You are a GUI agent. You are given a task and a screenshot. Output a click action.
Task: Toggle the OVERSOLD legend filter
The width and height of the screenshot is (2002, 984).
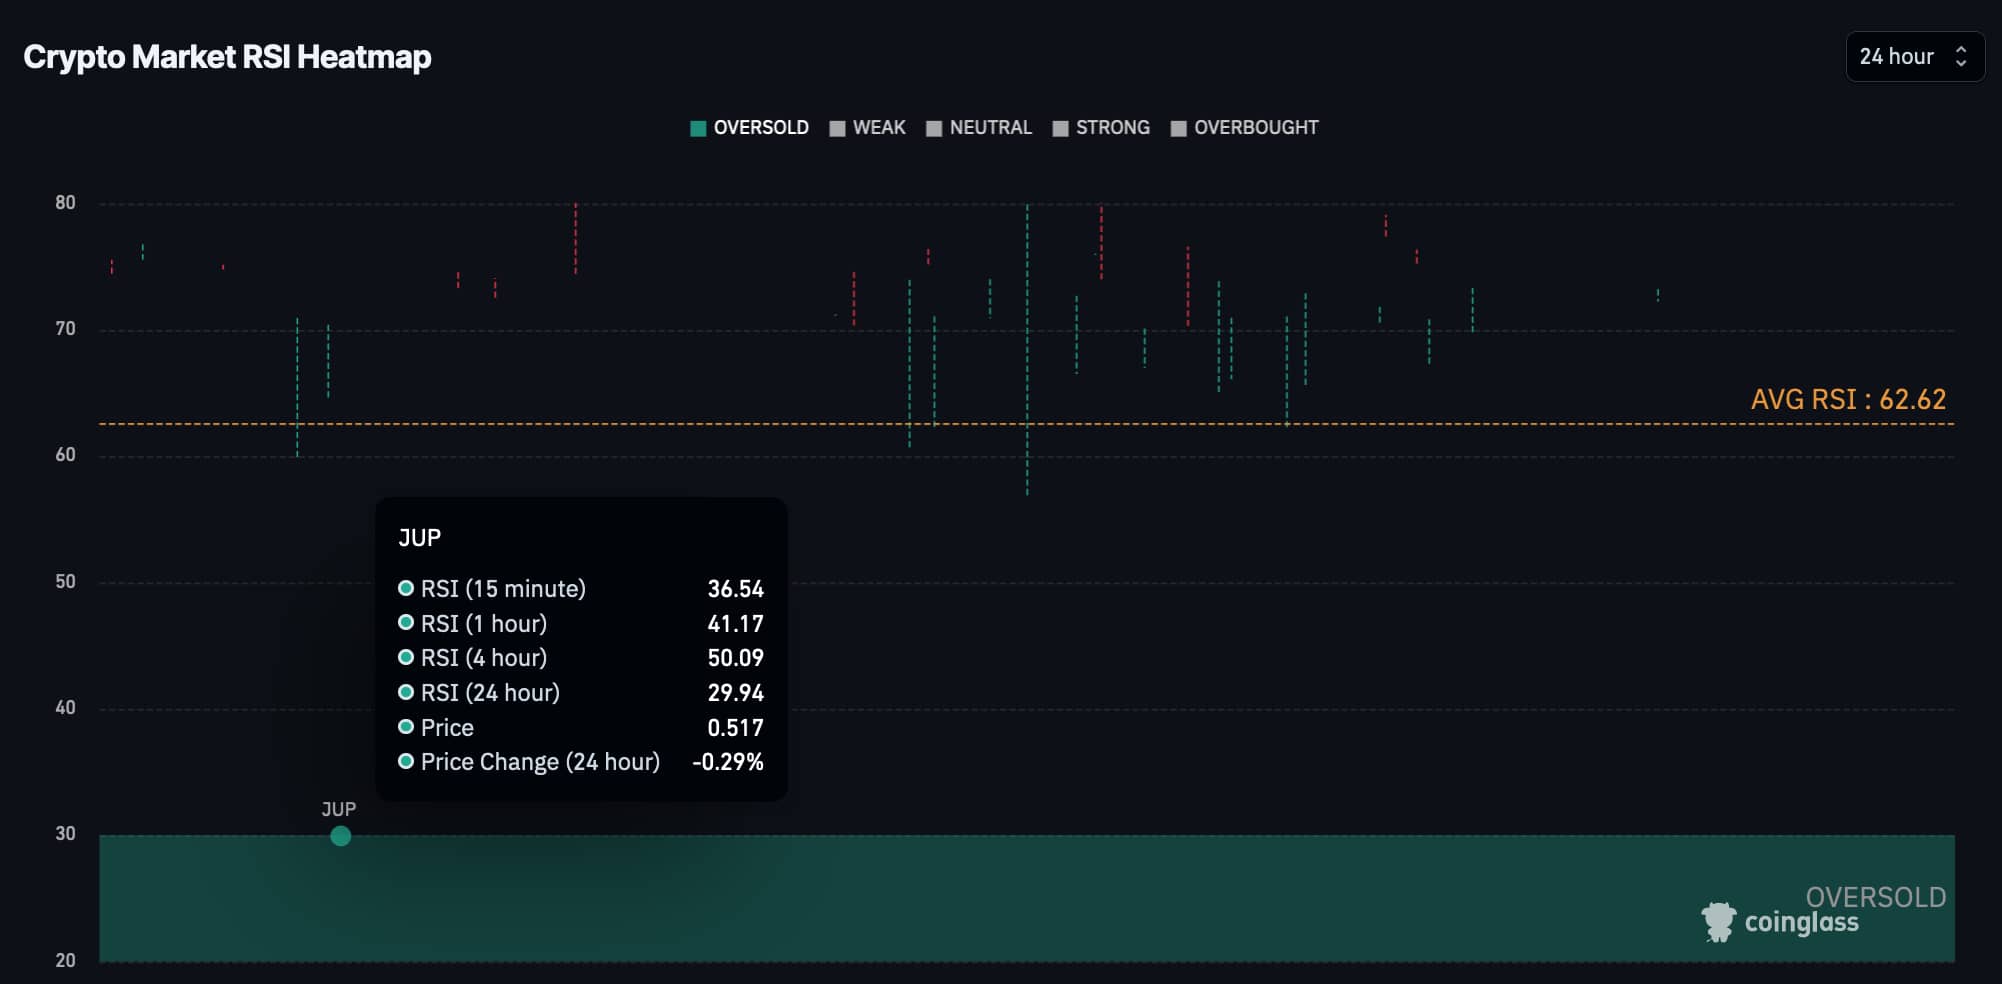tap(749, 128)
